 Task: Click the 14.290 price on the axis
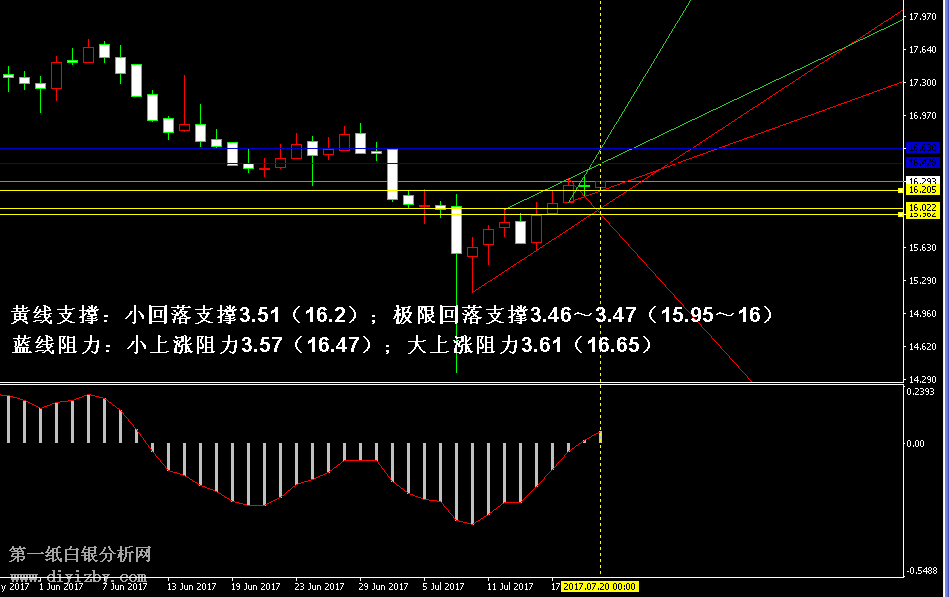click(921, 380)
